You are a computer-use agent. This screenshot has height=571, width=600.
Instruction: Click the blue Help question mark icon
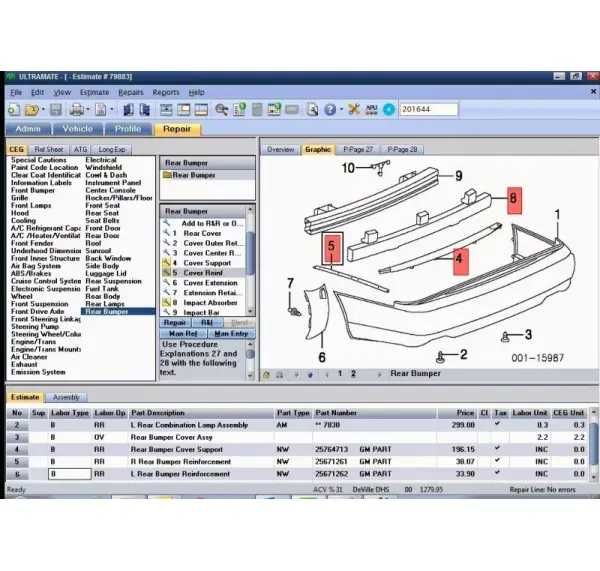tap(330, 110)
